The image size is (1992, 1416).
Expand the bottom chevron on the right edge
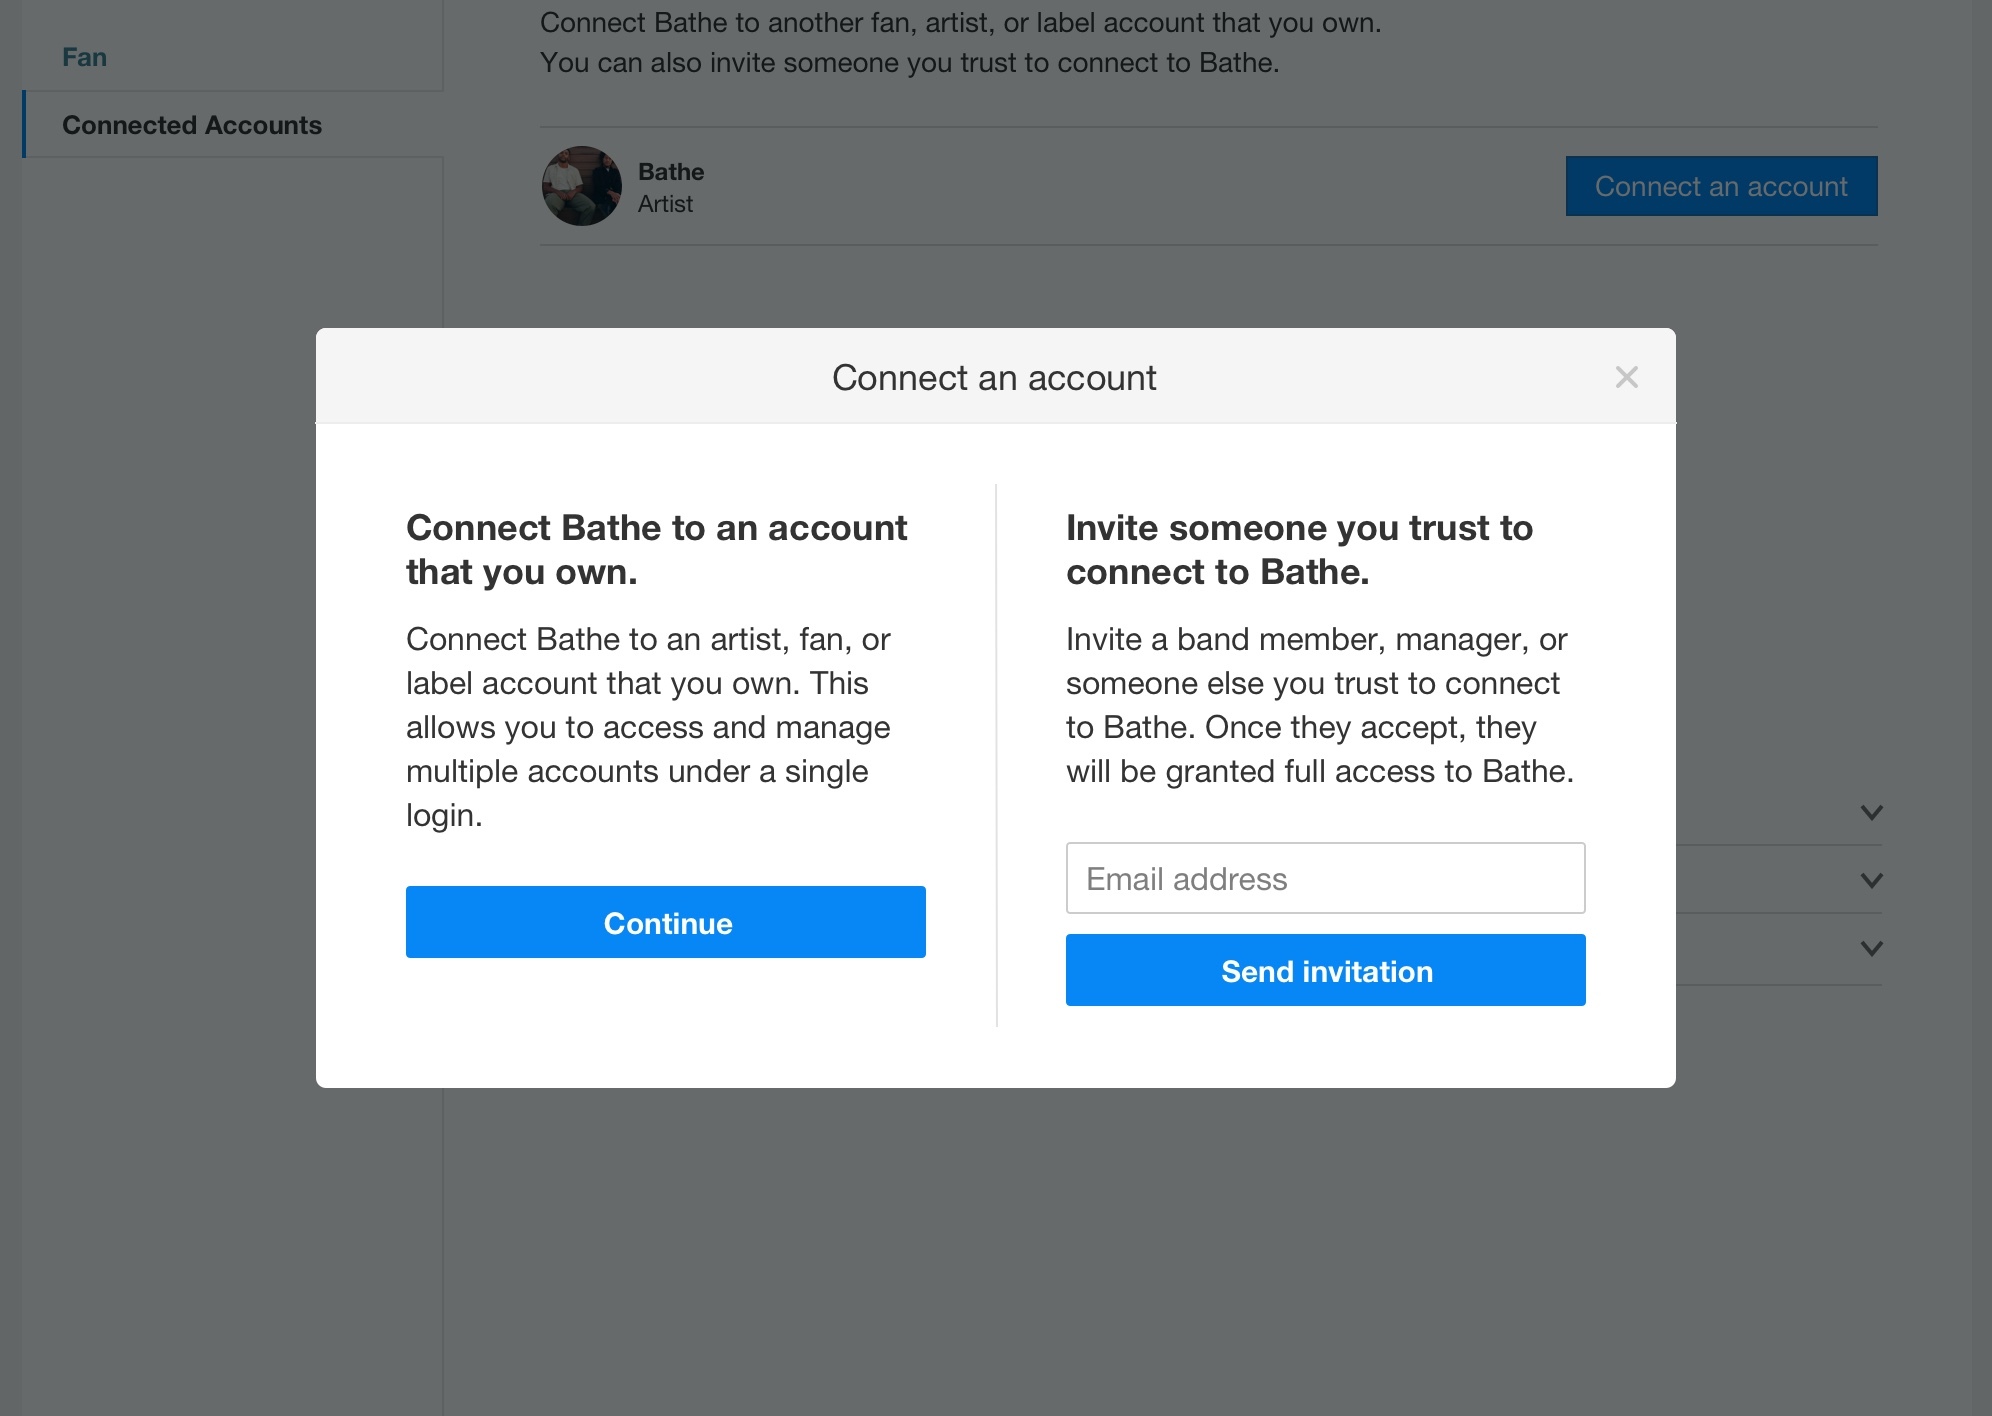[x=1870, y=948]
